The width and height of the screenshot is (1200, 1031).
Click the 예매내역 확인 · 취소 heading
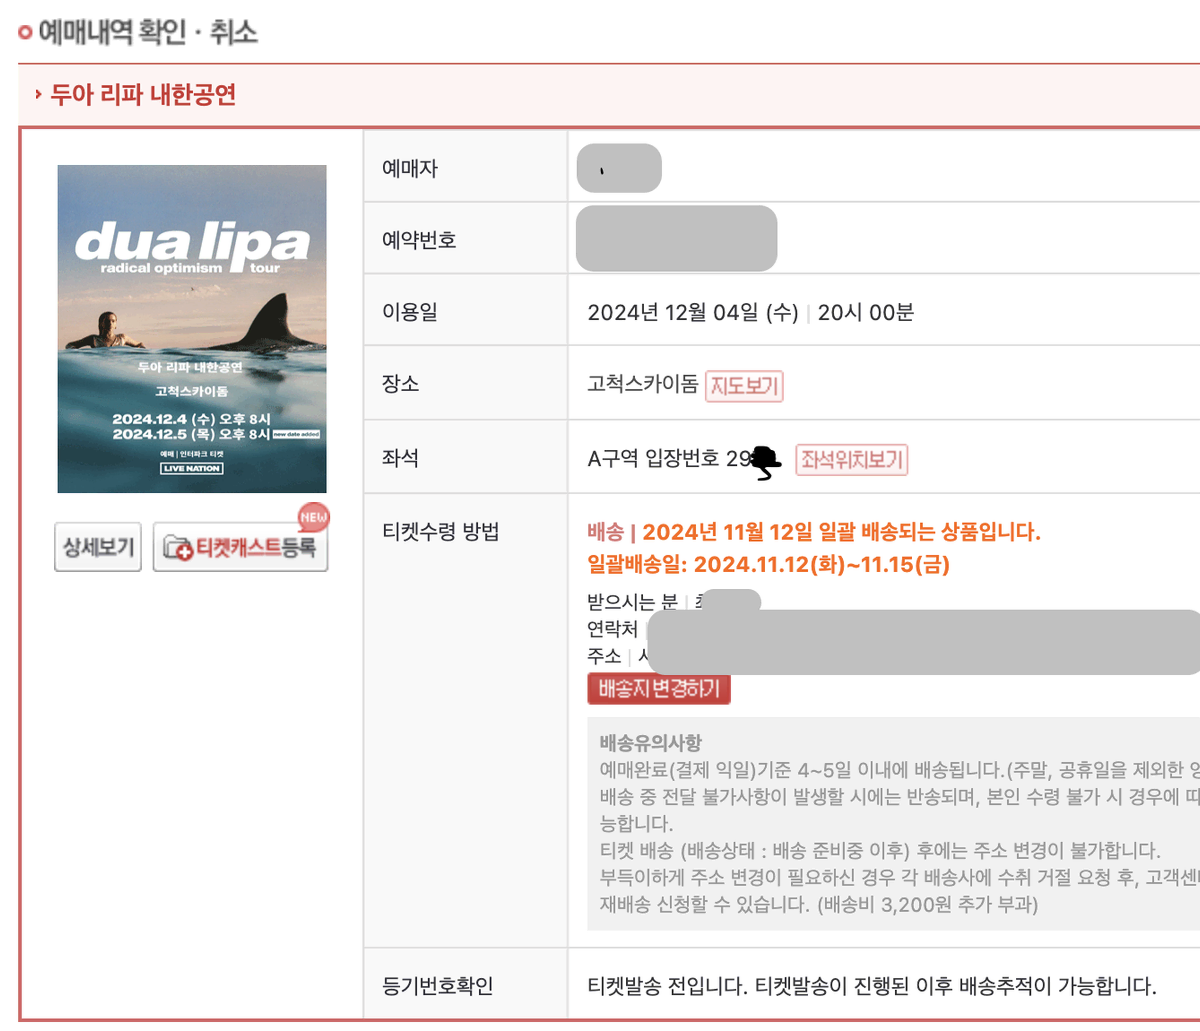pyautogui.click(x=148, y=32)
